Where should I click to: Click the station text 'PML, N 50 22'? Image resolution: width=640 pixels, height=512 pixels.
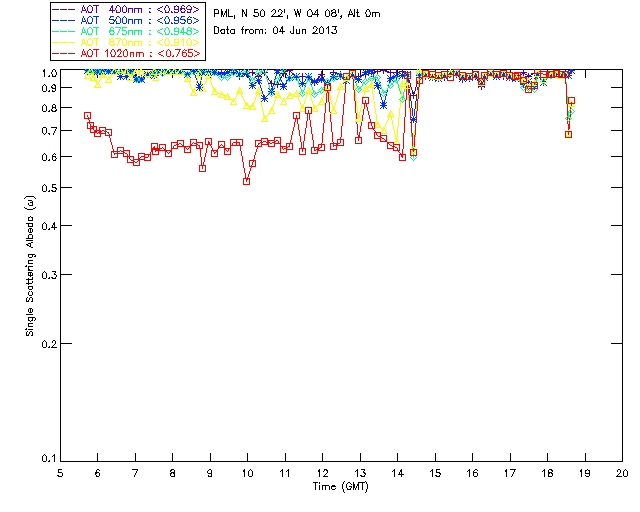(249, 14)
